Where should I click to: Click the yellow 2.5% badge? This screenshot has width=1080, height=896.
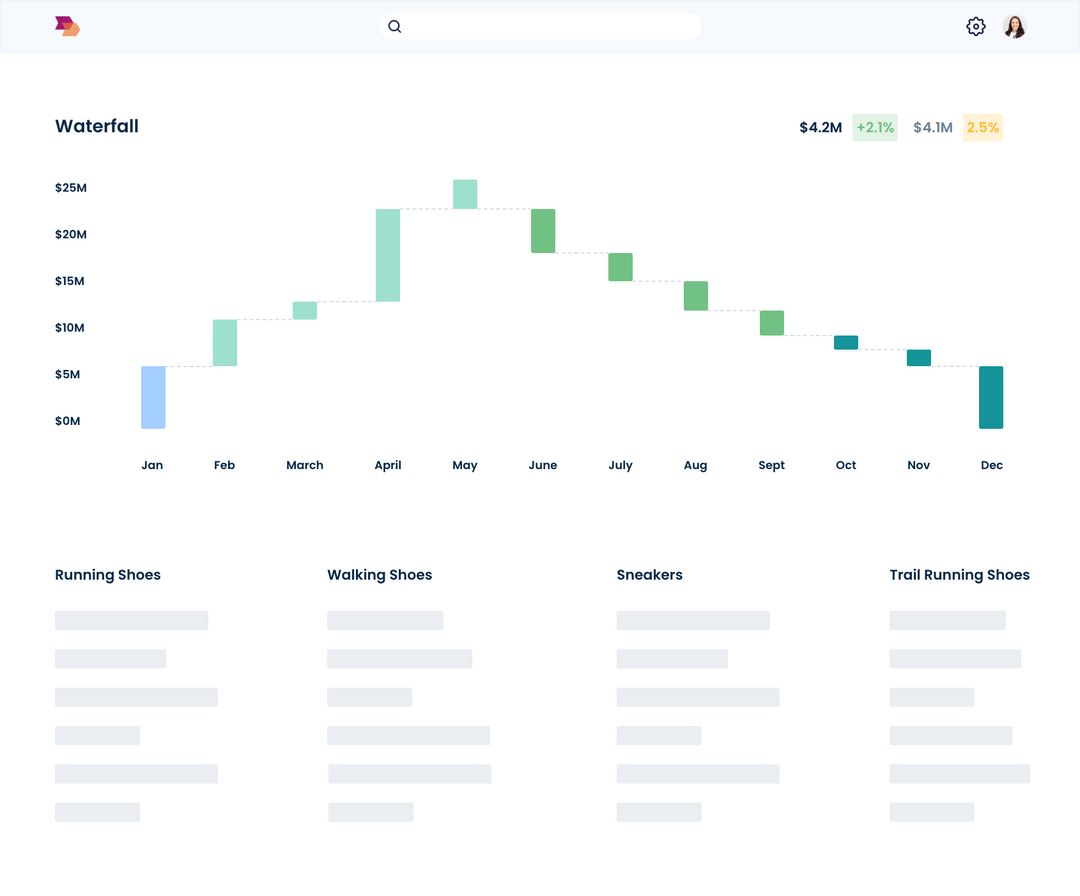coord(982,127)
